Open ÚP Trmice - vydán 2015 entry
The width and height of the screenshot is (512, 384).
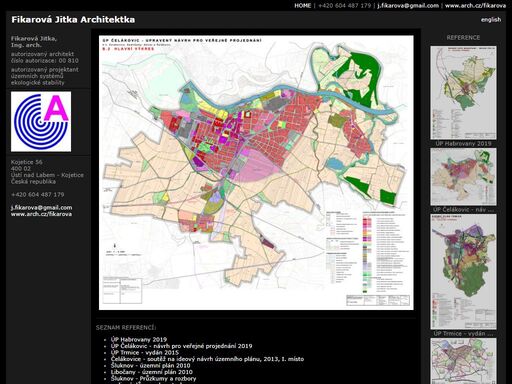click(145, 352)
